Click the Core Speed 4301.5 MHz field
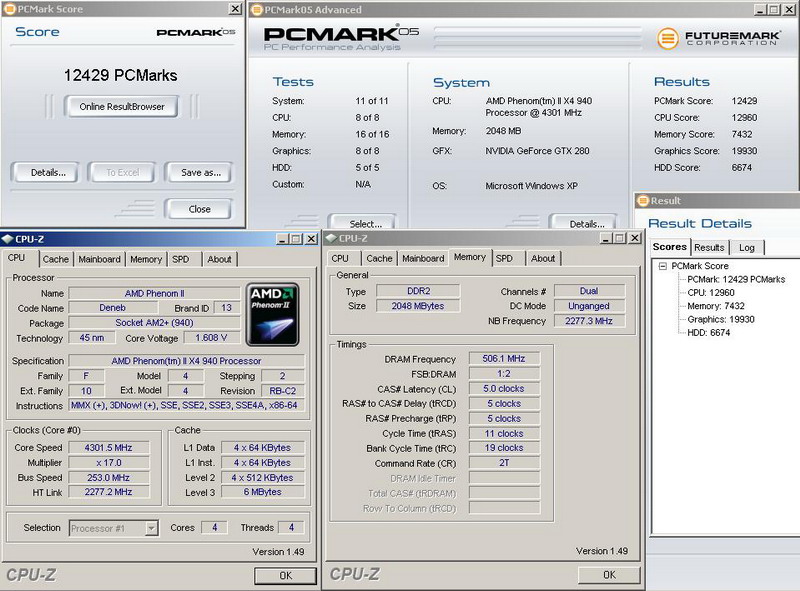Viewport: 800px width, 591px height. (109, 448)
